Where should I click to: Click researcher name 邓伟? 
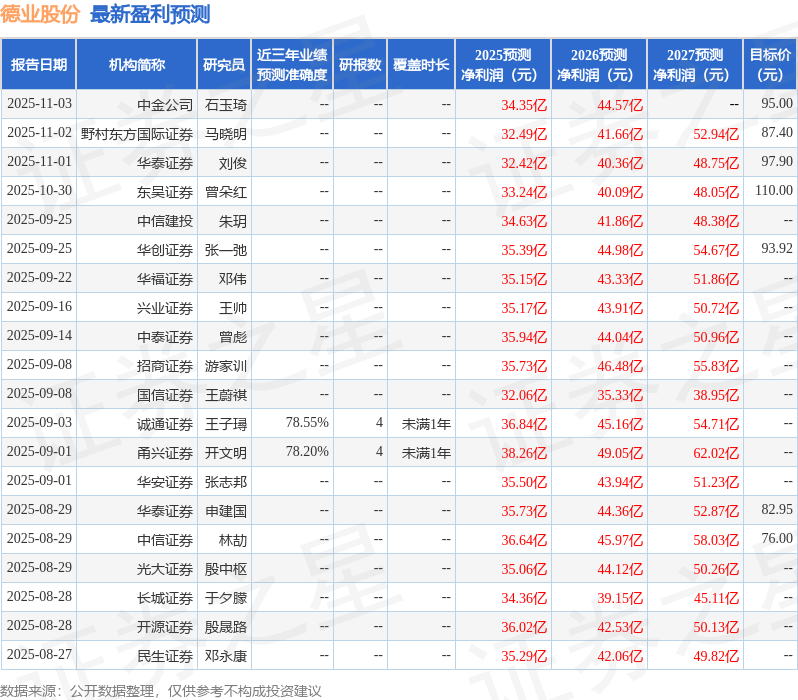233,279
